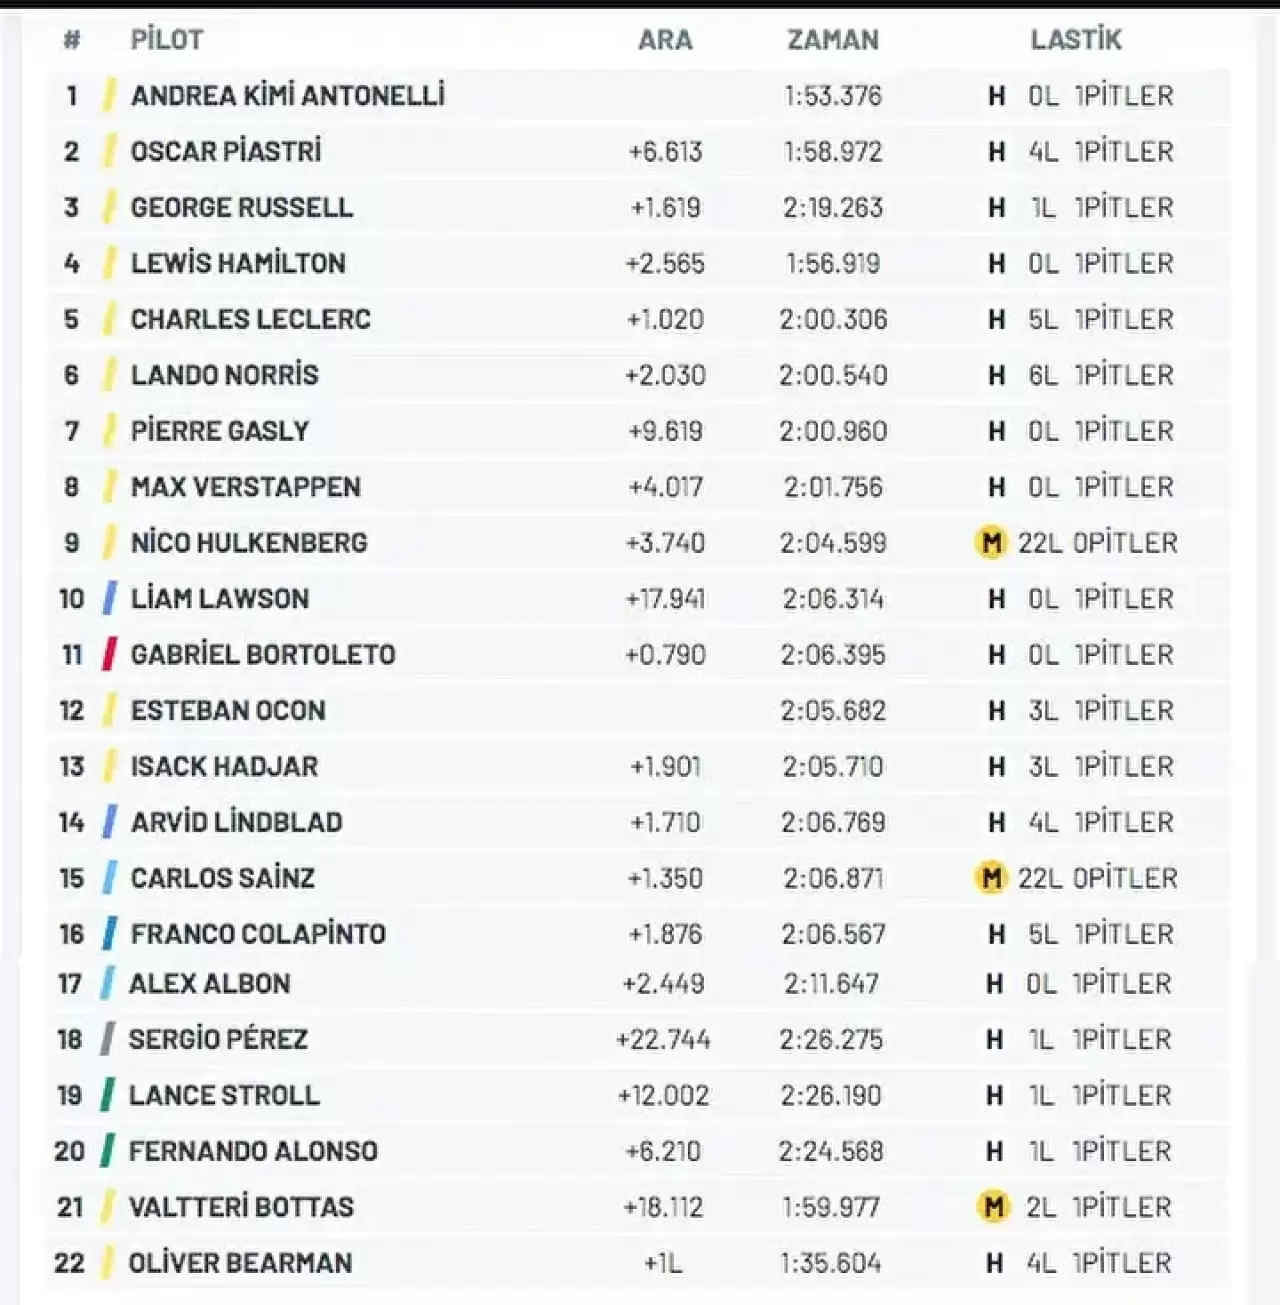Select driver name Andrea Kimi Antonelli
The width and height of the screenshot is (1280, 1305).
288,96
